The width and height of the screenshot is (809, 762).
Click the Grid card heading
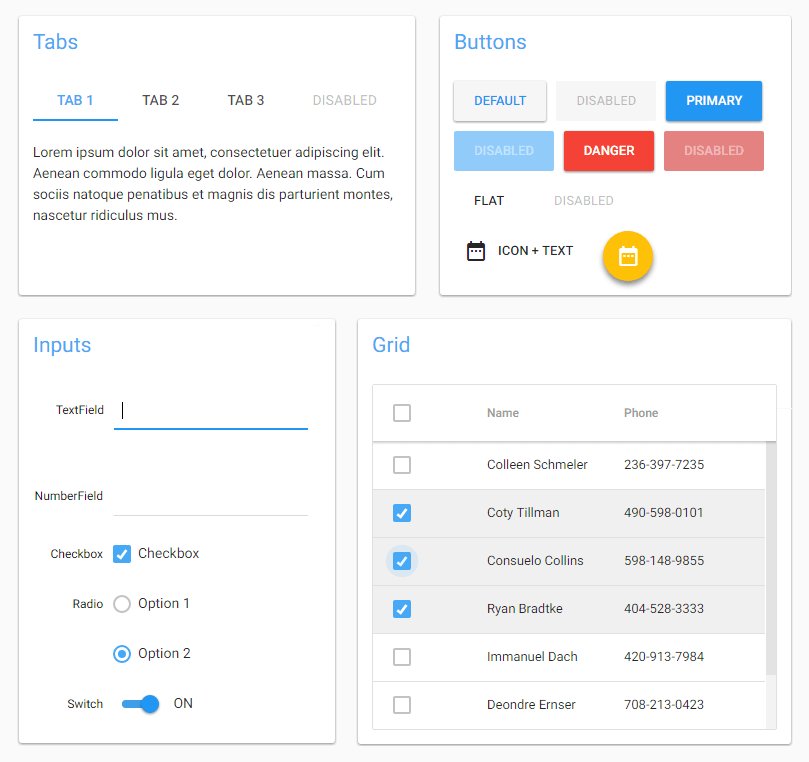(391, 345)
